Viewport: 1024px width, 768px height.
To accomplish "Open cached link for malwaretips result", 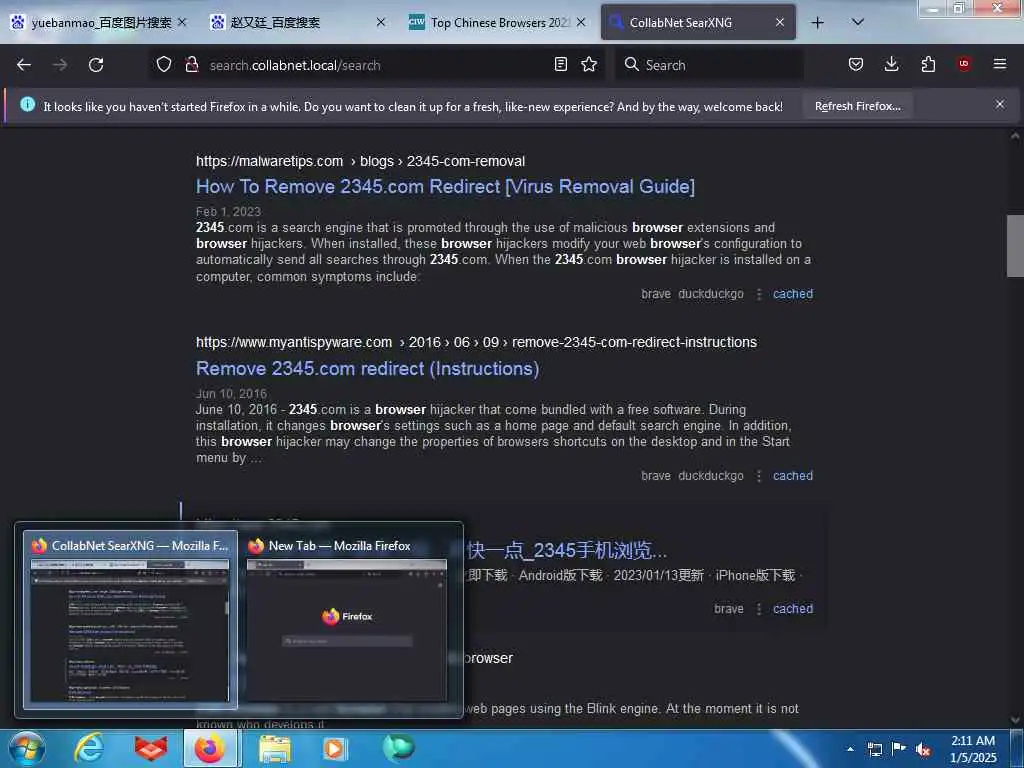I will click(793, 294).
